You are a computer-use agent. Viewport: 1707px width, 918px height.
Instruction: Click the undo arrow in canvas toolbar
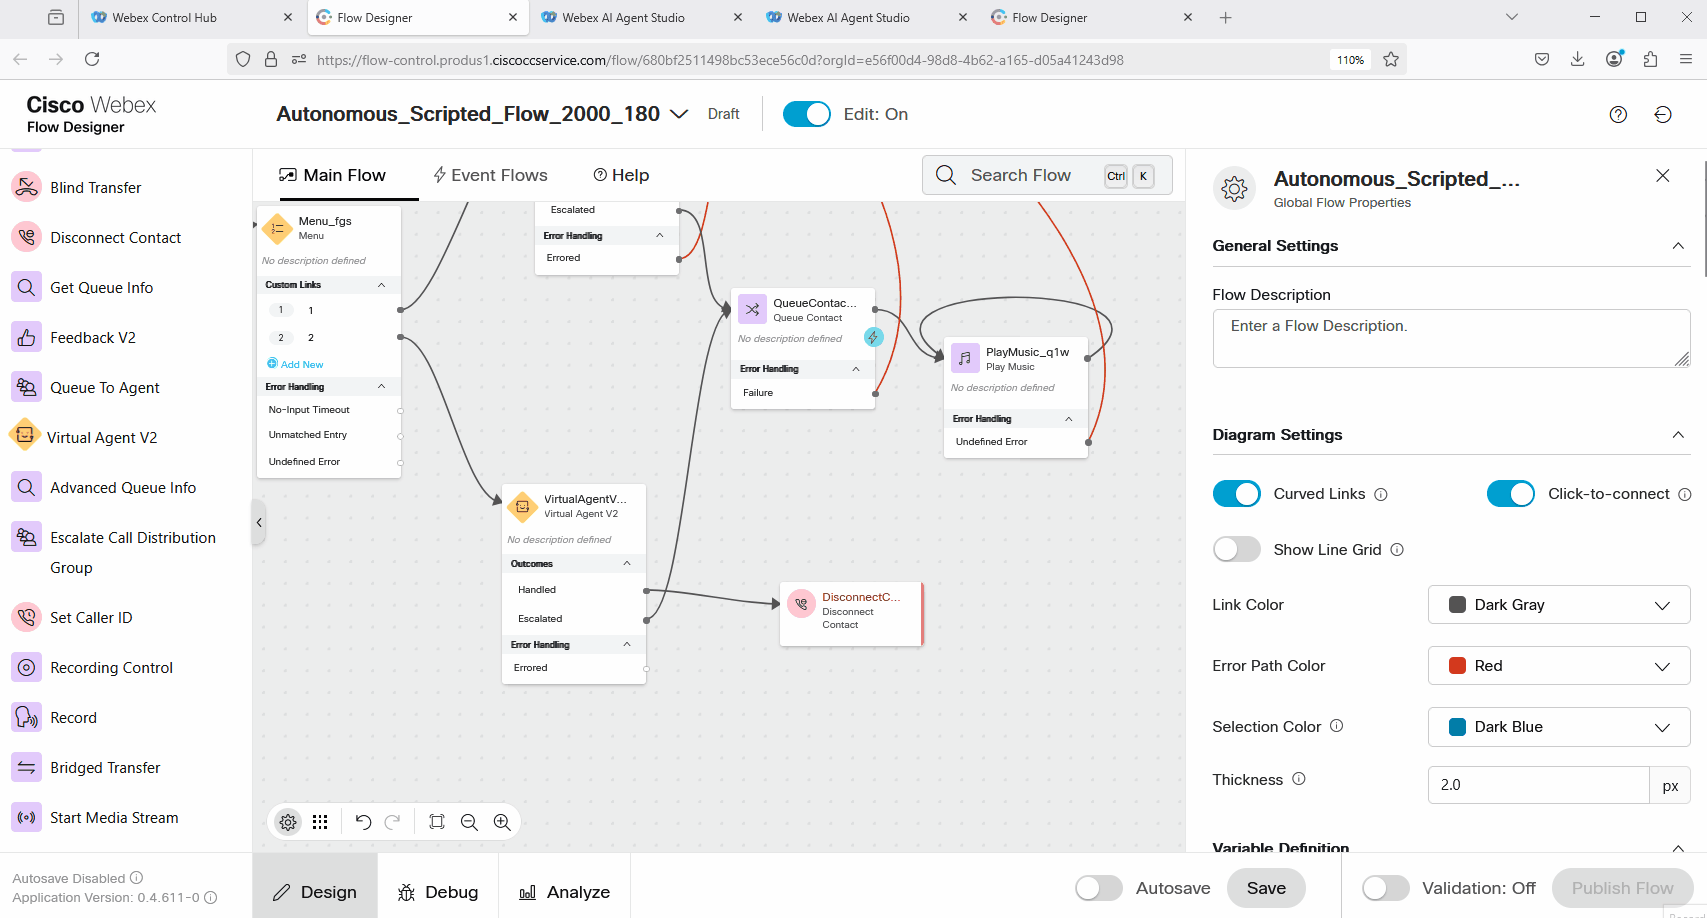[x=363, y=822]
